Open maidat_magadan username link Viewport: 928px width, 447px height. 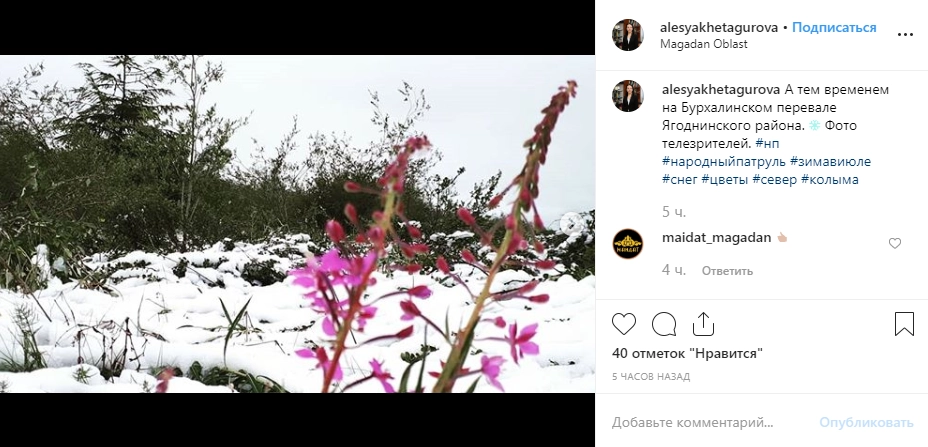716,237
